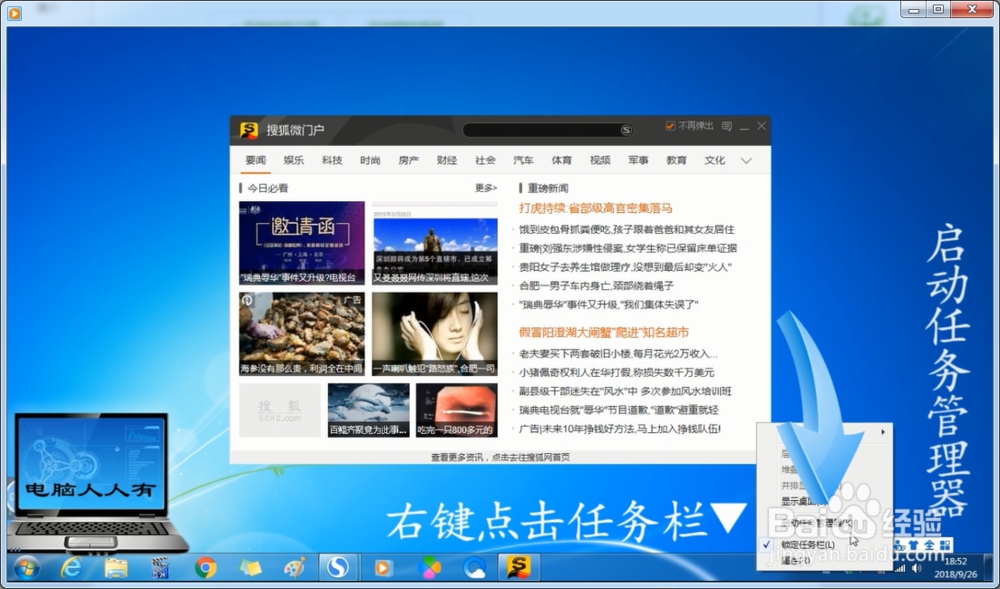Image resolution: width=1000 pixels, height=589 pixels.
Task: Click the volume speaker tray icon
Action: coord(917,568)
